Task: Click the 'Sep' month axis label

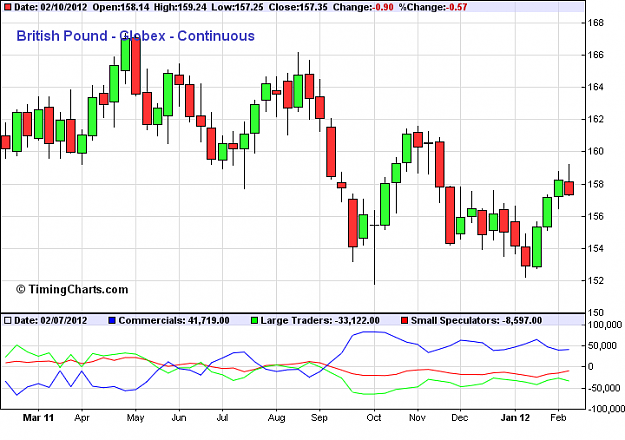Action: (x=319, y=418)
